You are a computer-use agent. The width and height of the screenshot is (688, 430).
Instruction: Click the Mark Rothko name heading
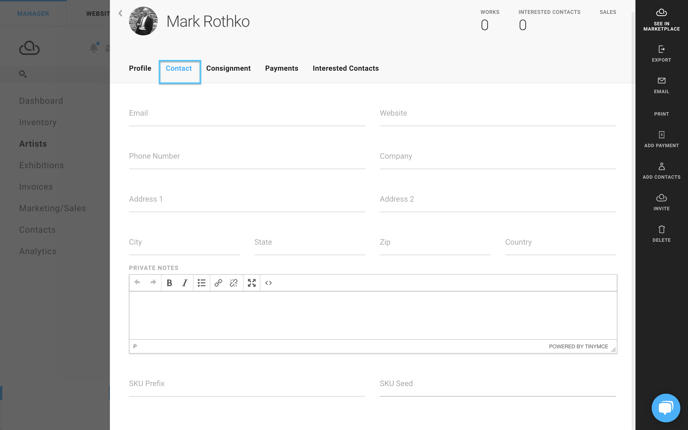point(208,22)
